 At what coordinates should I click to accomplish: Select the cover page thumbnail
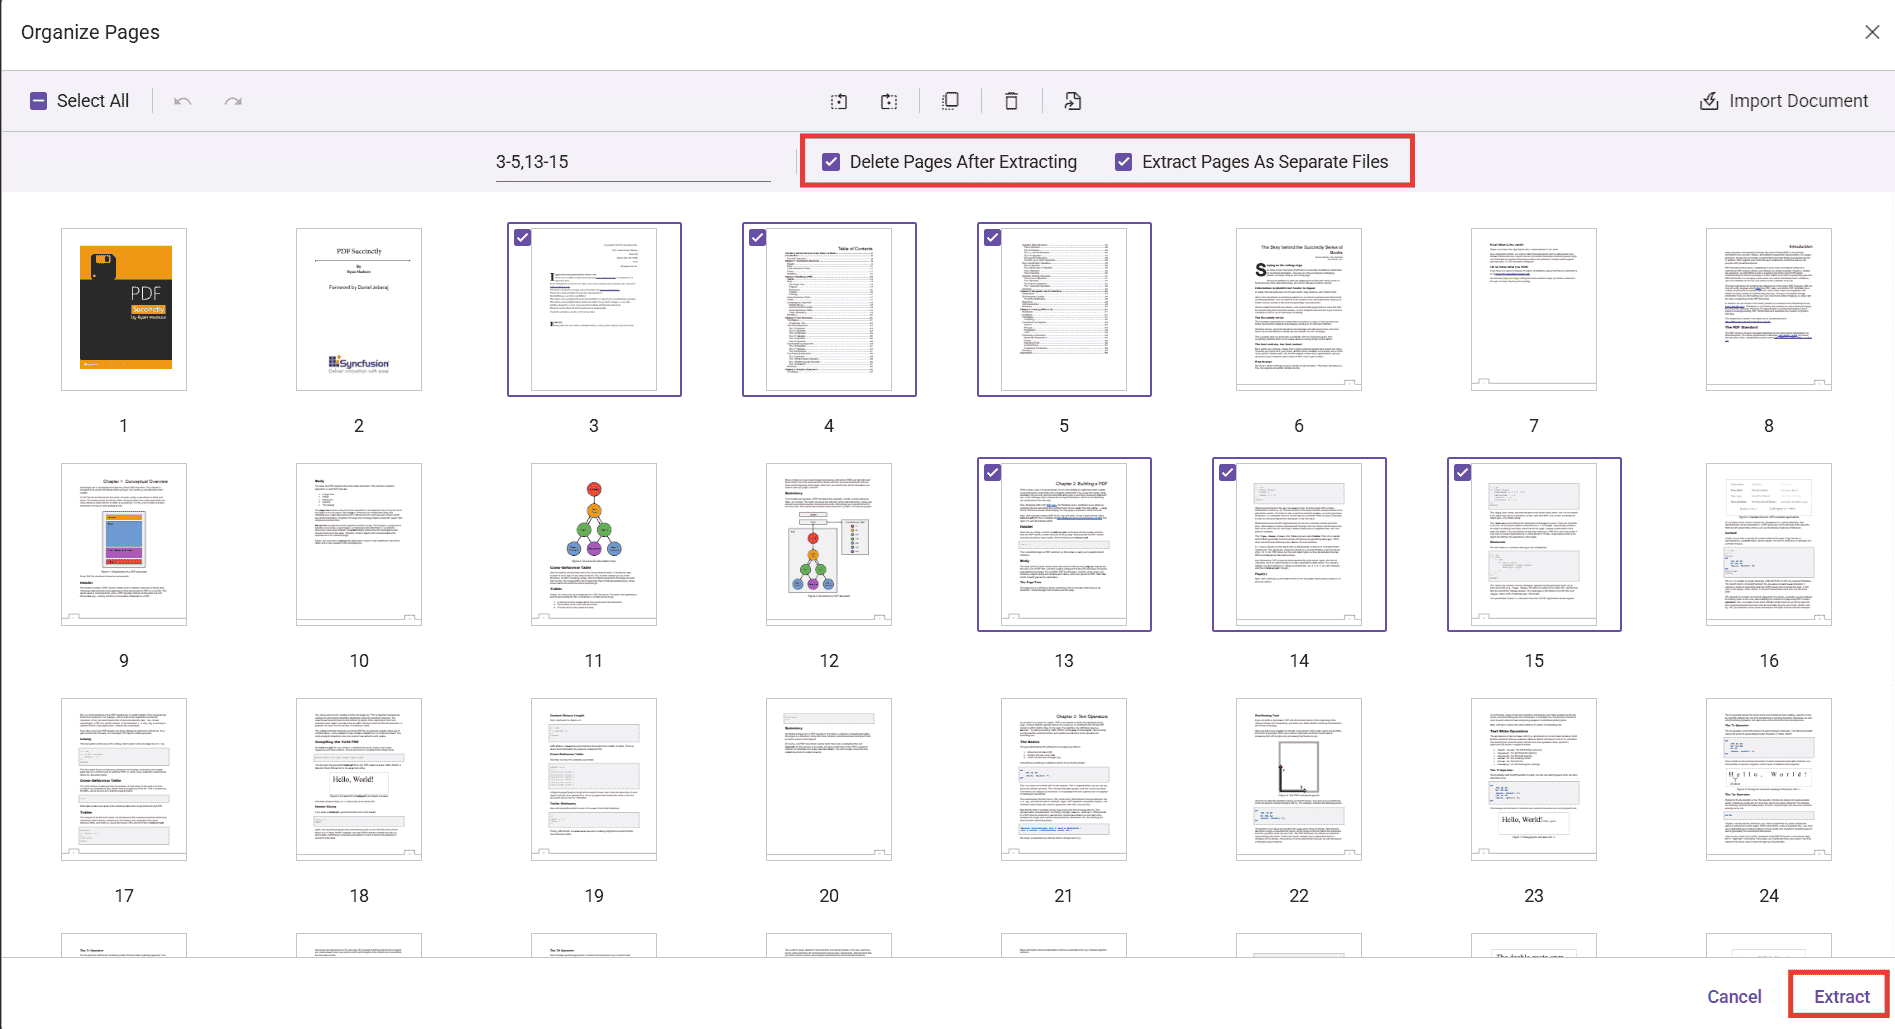[x=123, y=309]
